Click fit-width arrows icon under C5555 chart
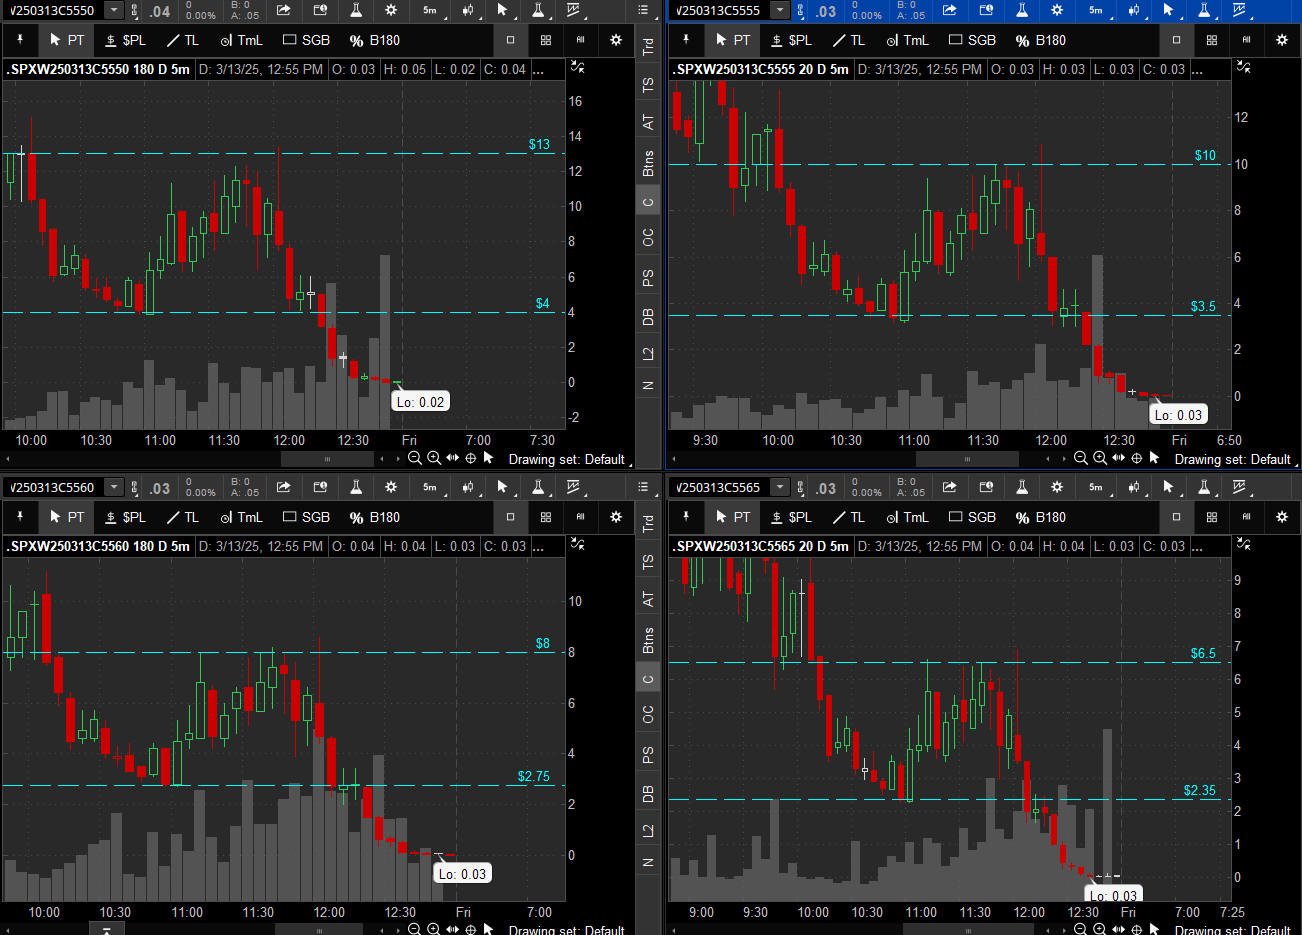The image size is (1302, 935). [x=1118, y=458]
